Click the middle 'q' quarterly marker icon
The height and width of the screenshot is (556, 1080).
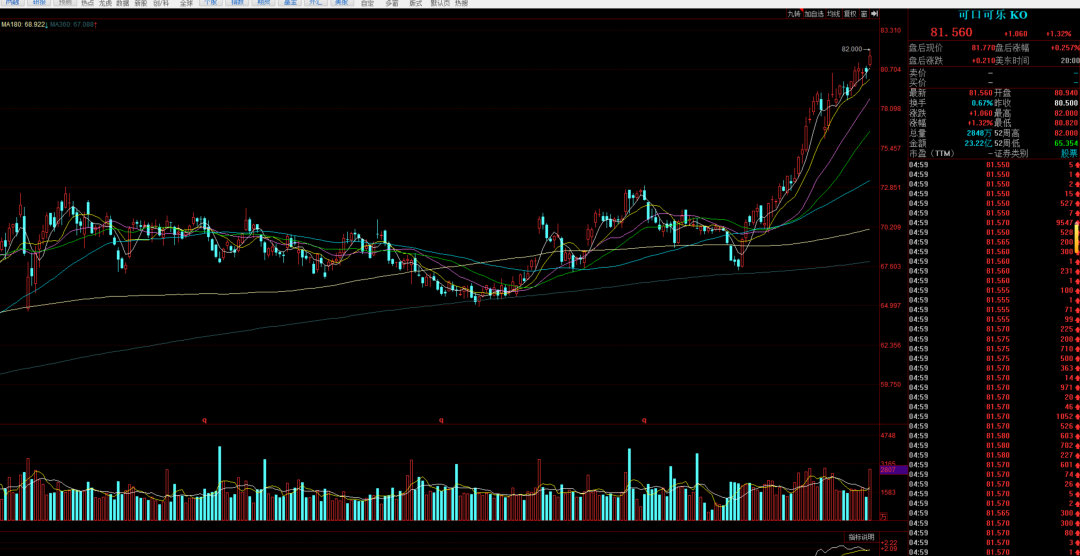tap(441, 420)
